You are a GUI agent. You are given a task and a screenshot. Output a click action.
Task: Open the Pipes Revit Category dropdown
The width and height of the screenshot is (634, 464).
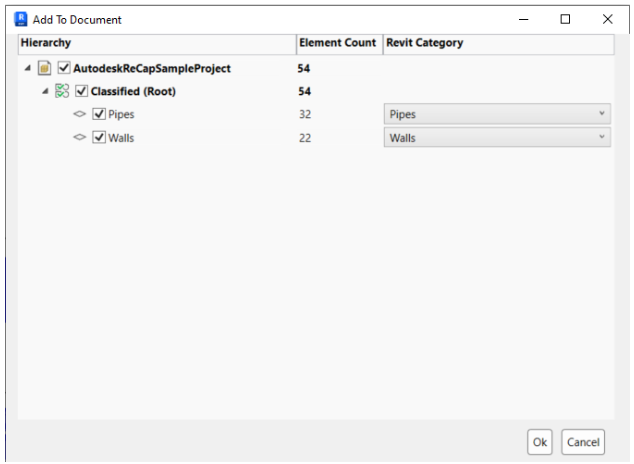pos(497,114)
